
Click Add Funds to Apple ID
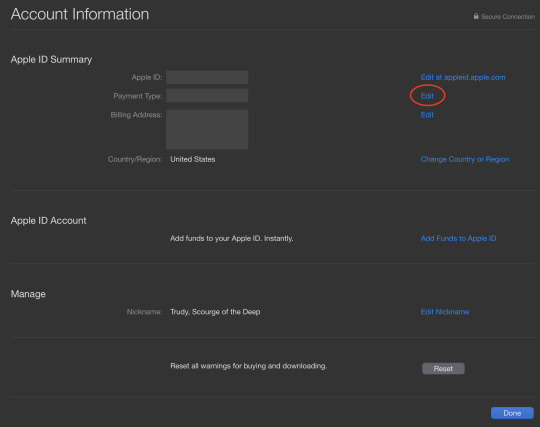point(458,238)
